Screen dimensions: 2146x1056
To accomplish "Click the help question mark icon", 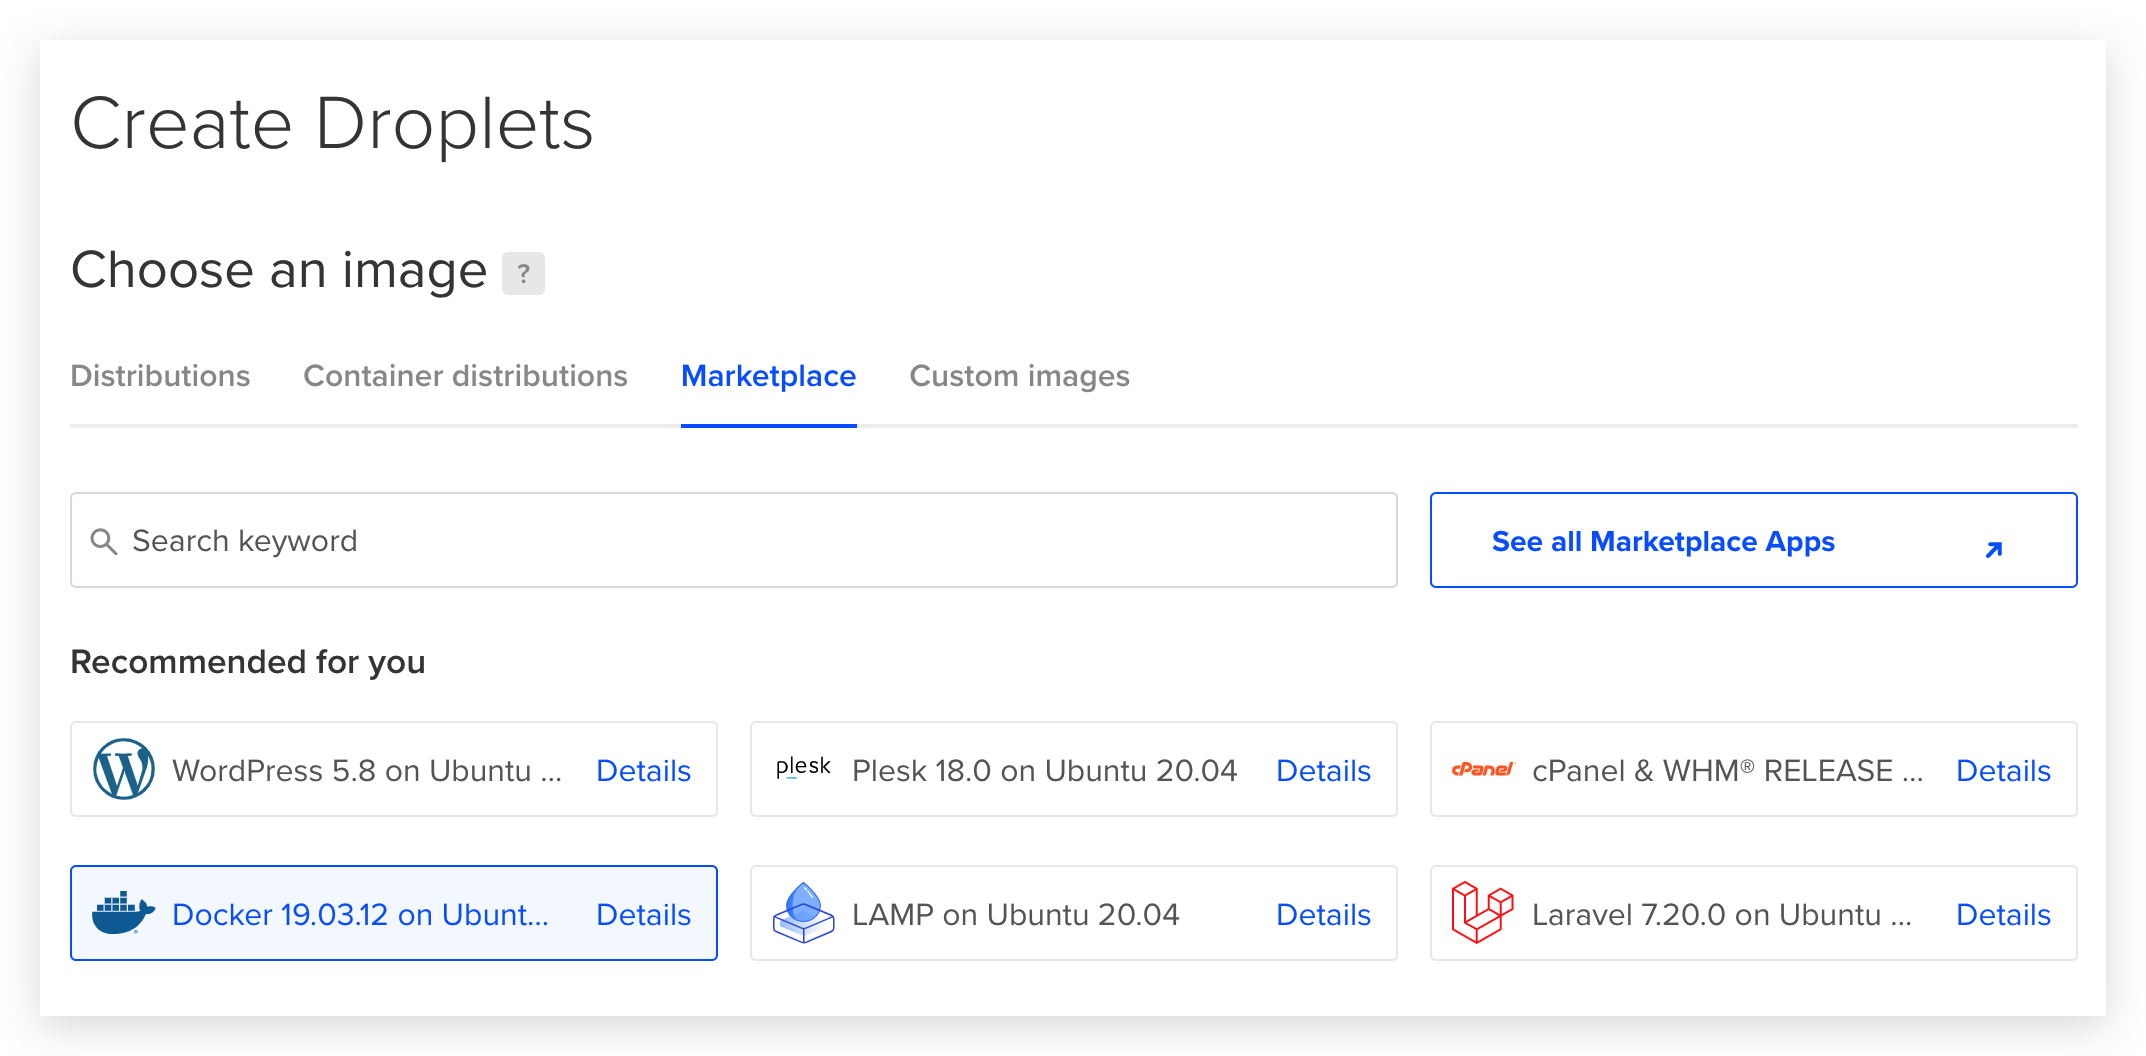I will [523, 273].
